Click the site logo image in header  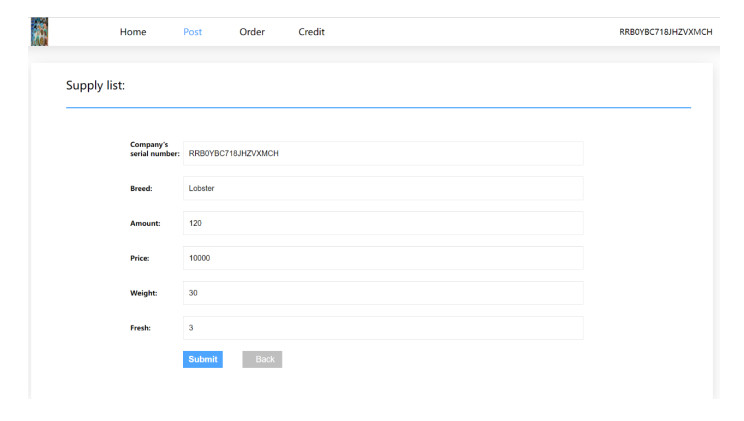(x=40, y=32)
